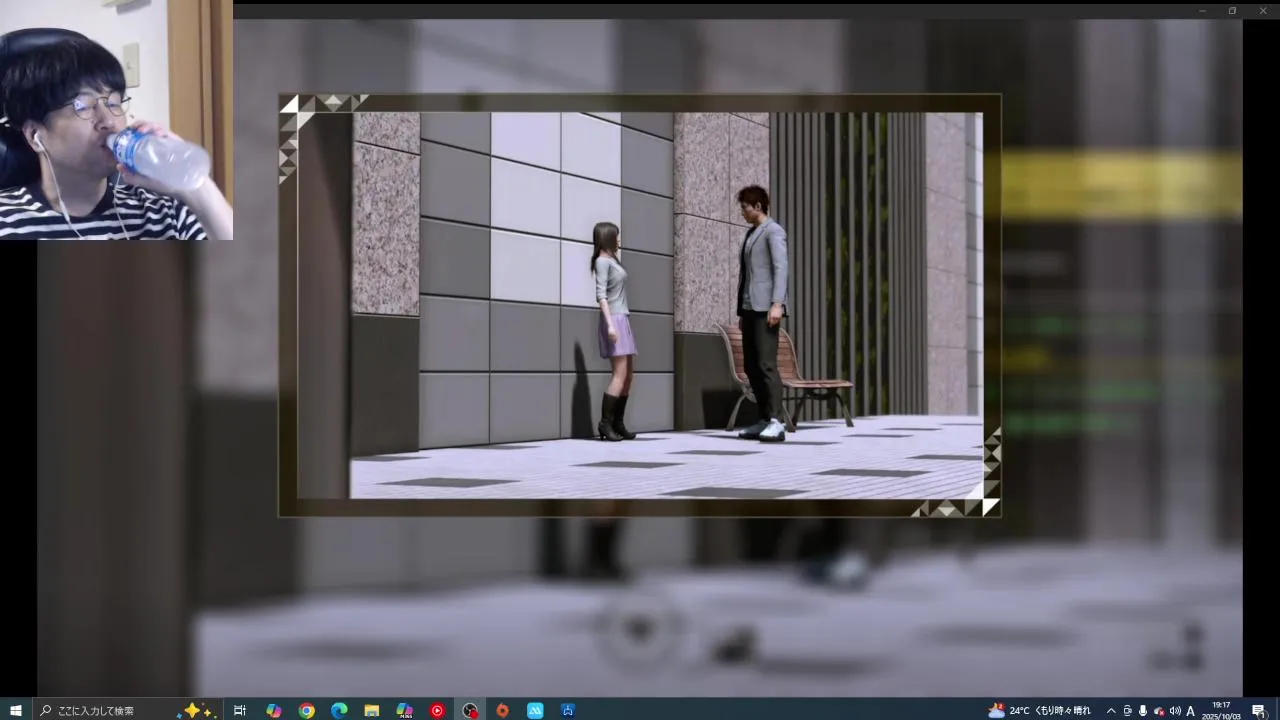This screenshot has height=720, width=1280.
Task: Click the webcam overlay in the corner
Action: click(116, 120)
